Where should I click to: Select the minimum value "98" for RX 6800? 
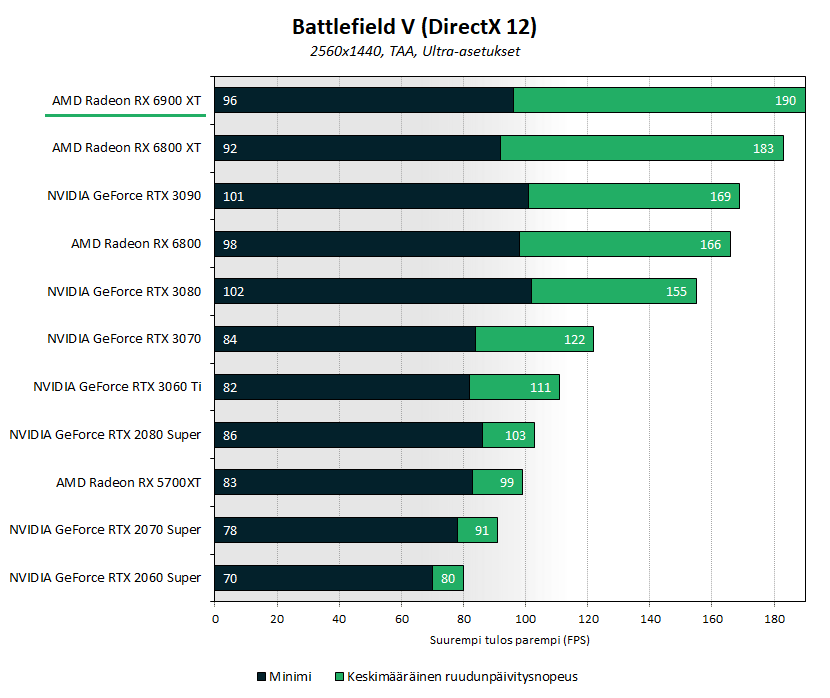[230, 244]
